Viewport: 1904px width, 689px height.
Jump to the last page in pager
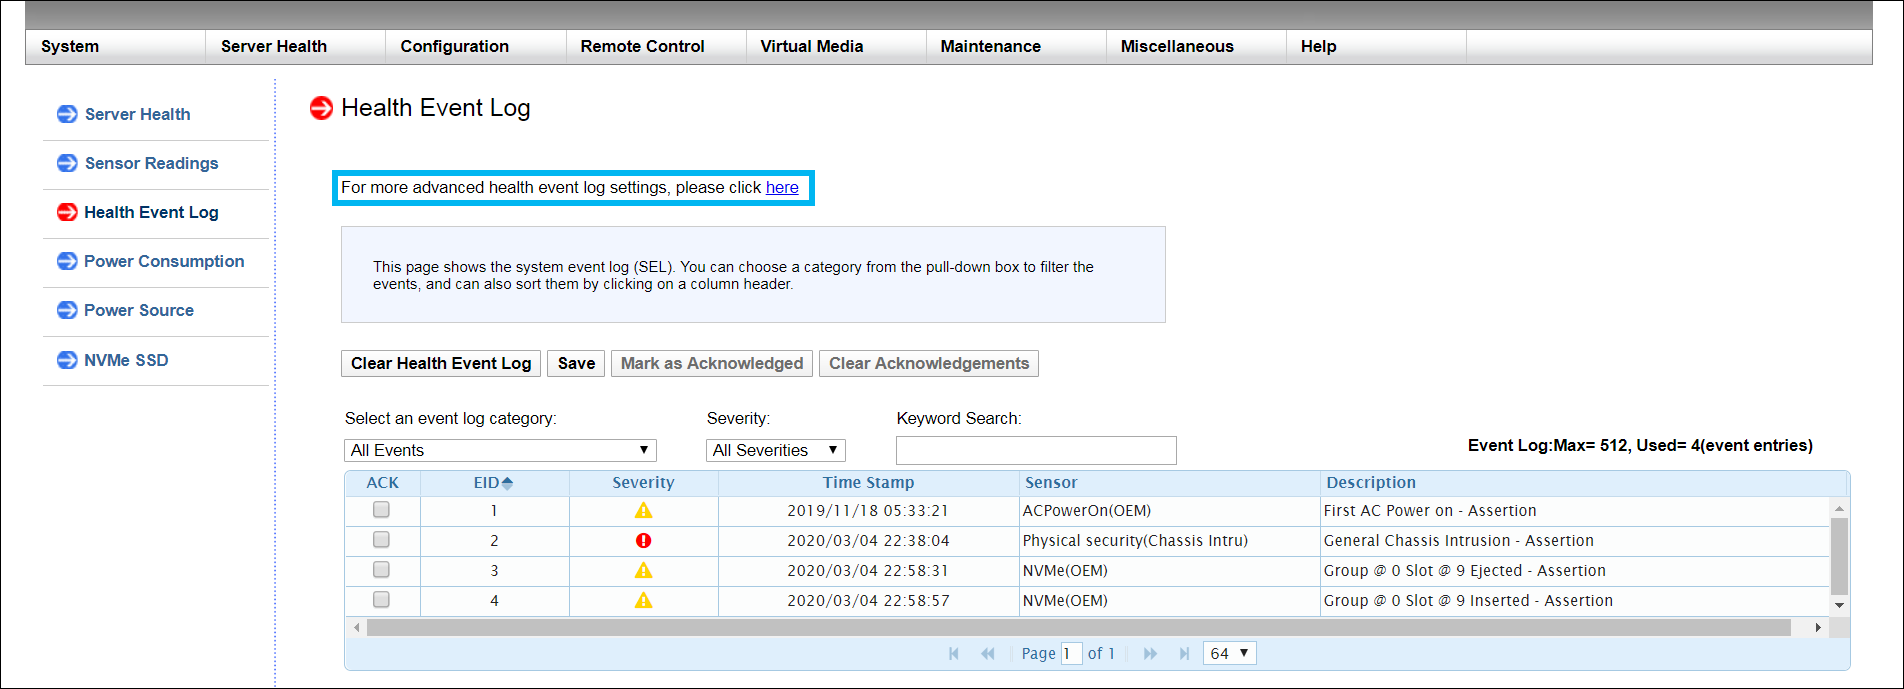[1184, 654]
